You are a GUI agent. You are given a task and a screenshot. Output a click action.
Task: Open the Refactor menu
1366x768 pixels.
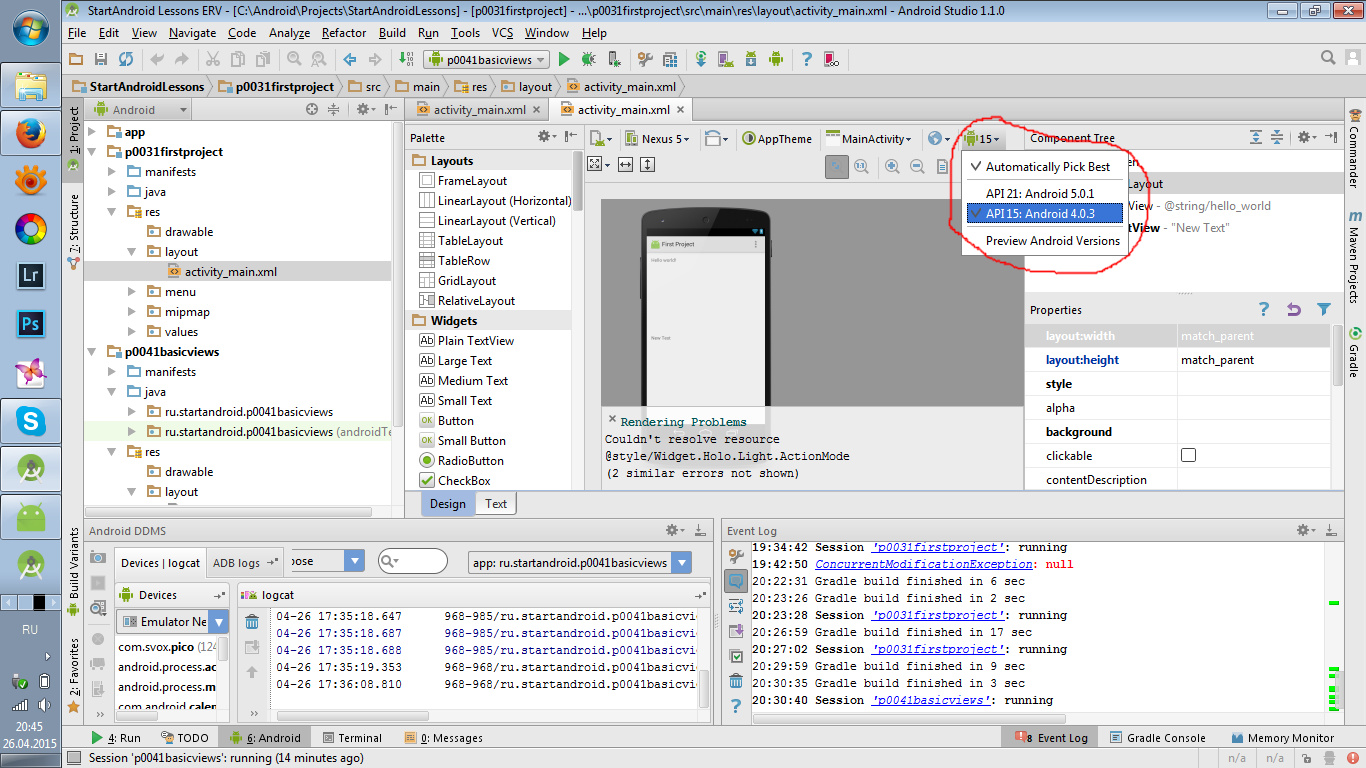point(344,33)
